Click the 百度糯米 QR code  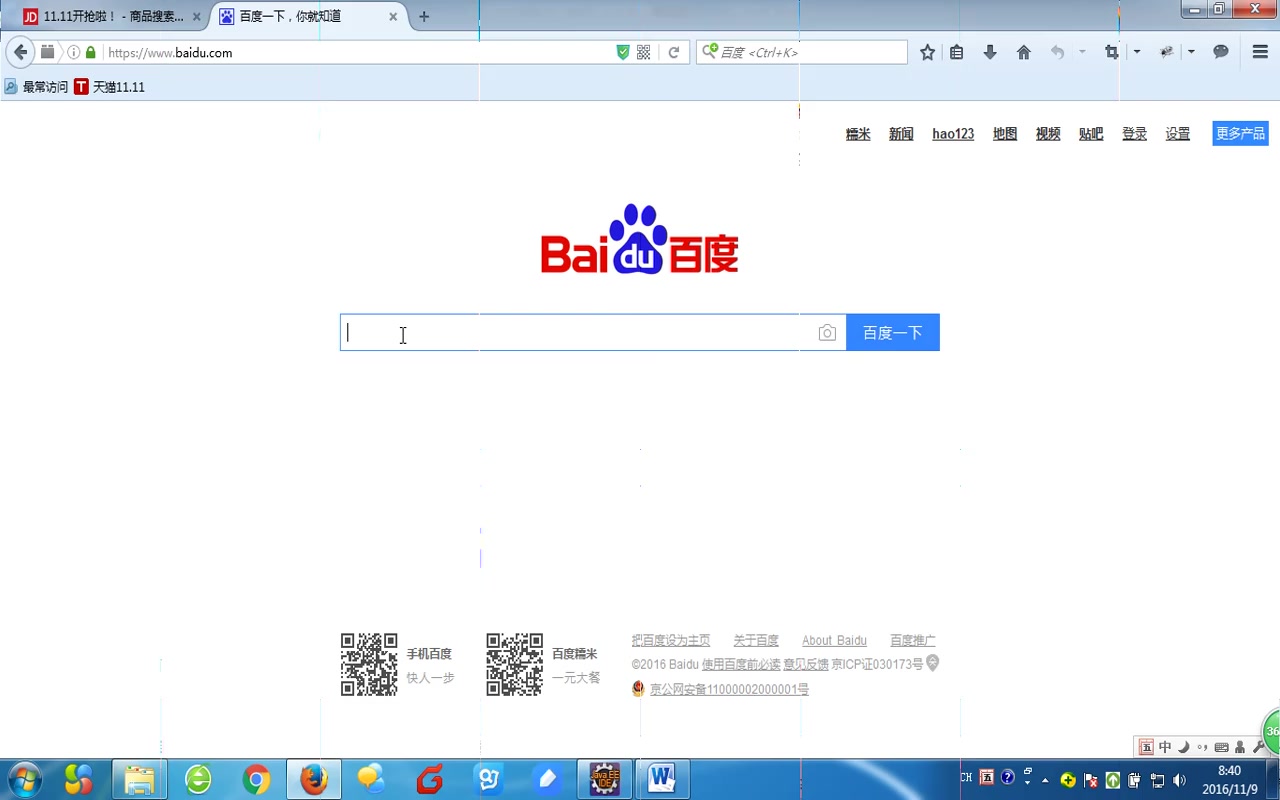[x=515, y=664]
